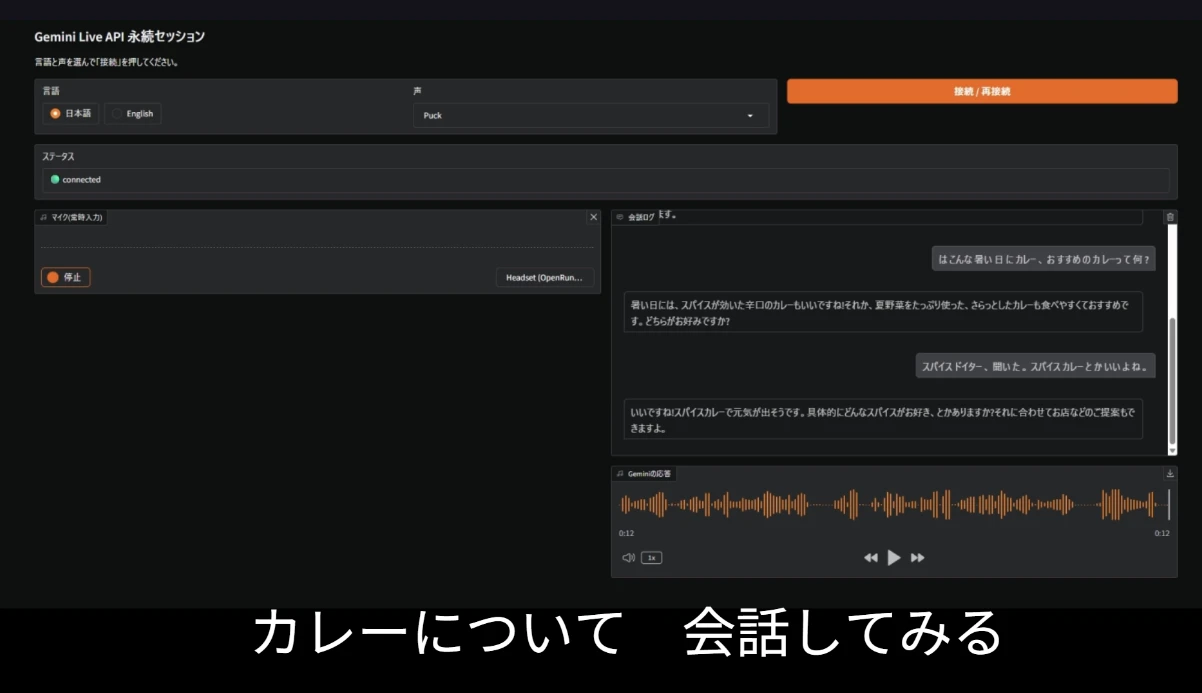Viewport: 1202px width, 693px height.
Task: Click reply starting 暑い日には、スパイスが効いた
Action: pos(883,312)
